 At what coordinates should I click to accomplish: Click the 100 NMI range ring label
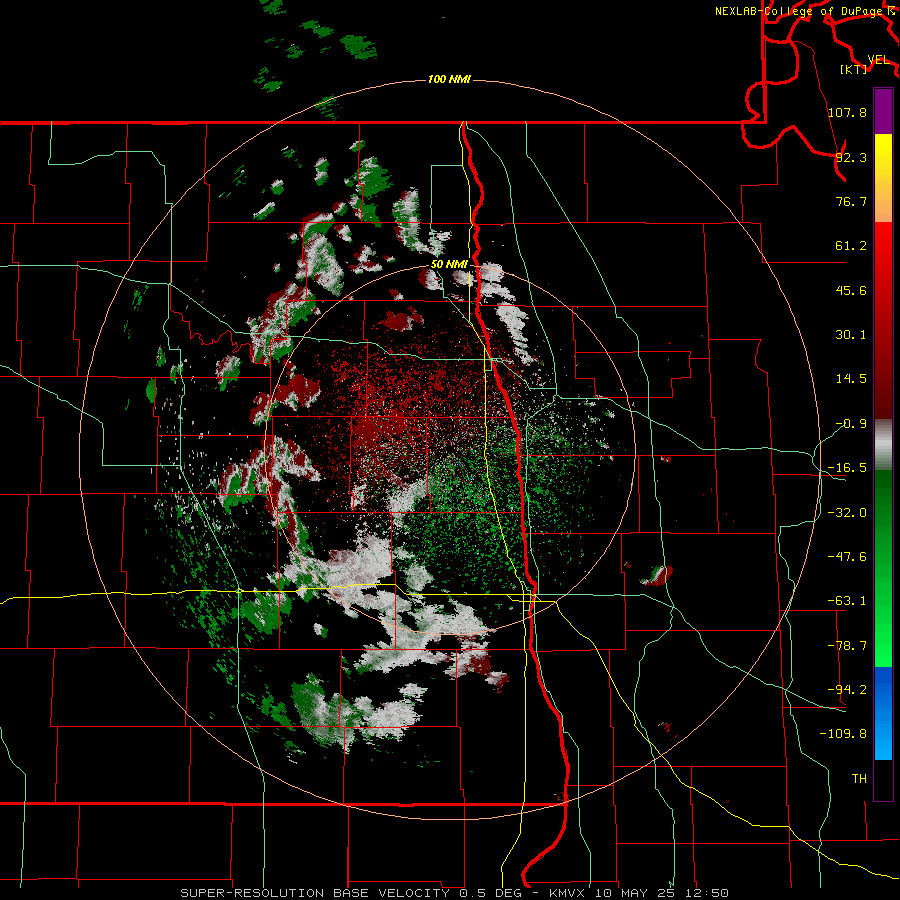(449, 79)
